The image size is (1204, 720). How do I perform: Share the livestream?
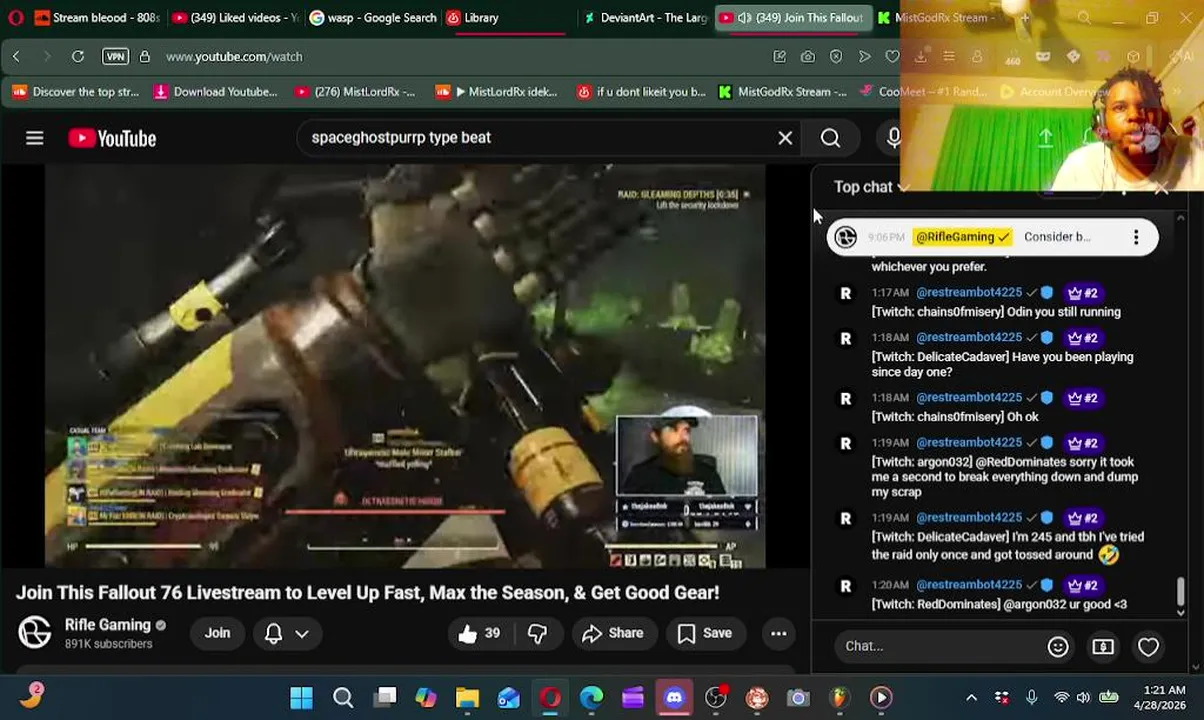(x=612, y=633)
